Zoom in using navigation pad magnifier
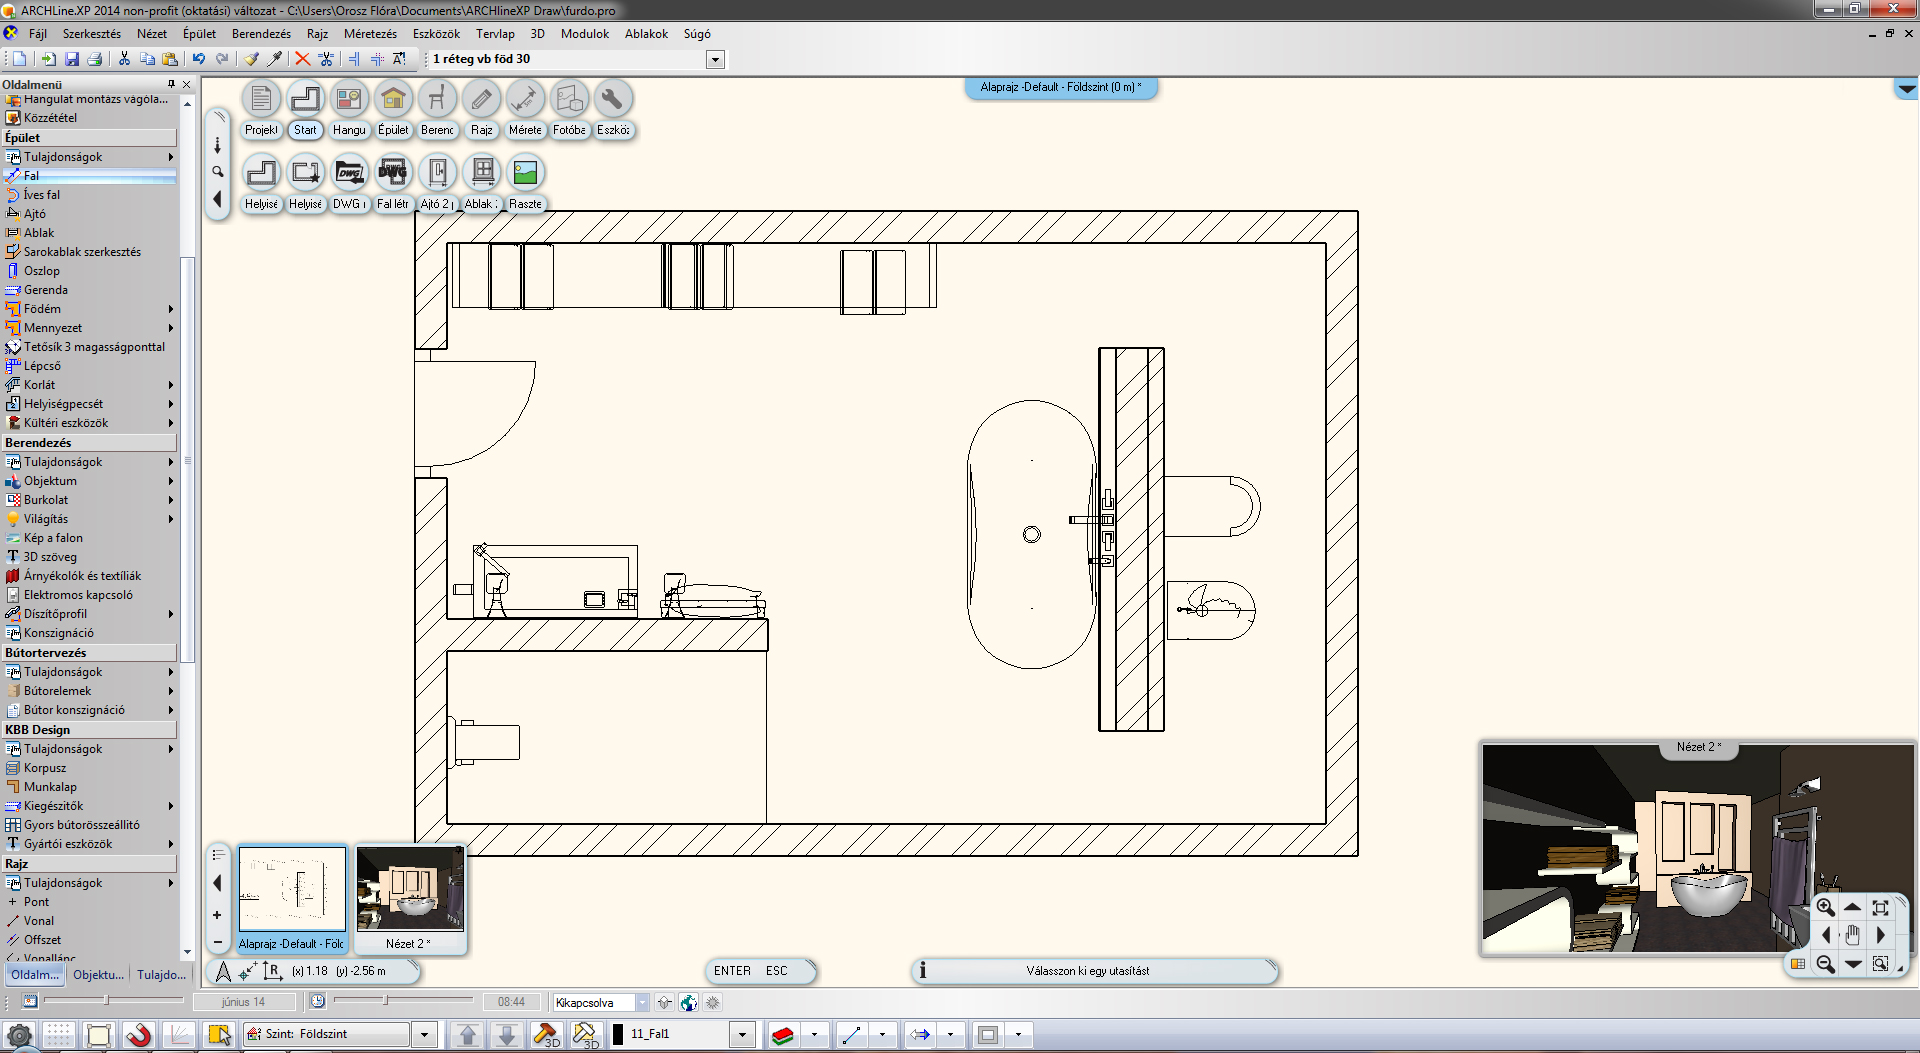This screenshot has width=1920, height=1053. click(1825, 907)
